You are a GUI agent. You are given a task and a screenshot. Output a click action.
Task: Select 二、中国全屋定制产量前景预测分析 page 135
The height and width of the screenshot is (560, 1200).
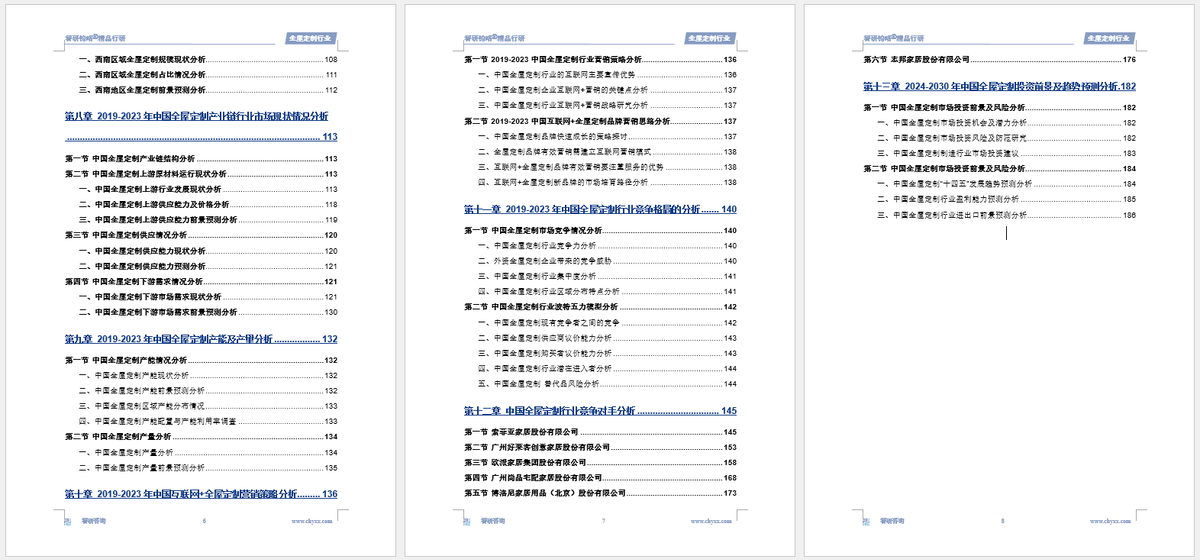click(209, 468)
